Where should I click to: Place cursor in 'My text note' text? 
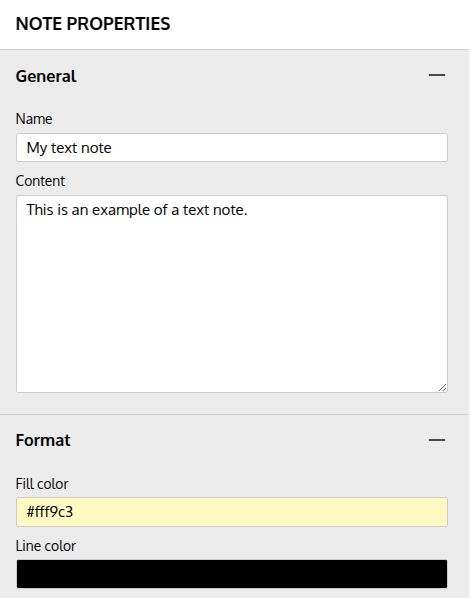coord(69,148)
